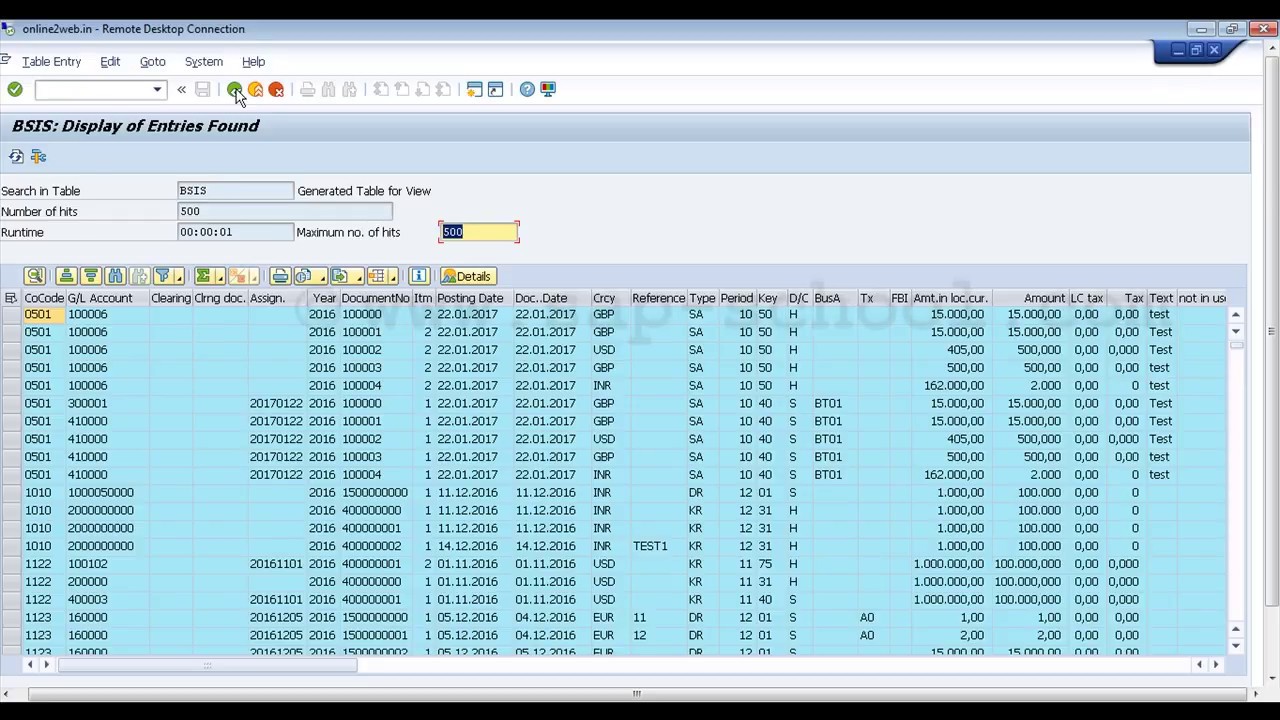Click the settings icon beside Refresh
This screenshot has height=720, width=1280.
point(38,157)
